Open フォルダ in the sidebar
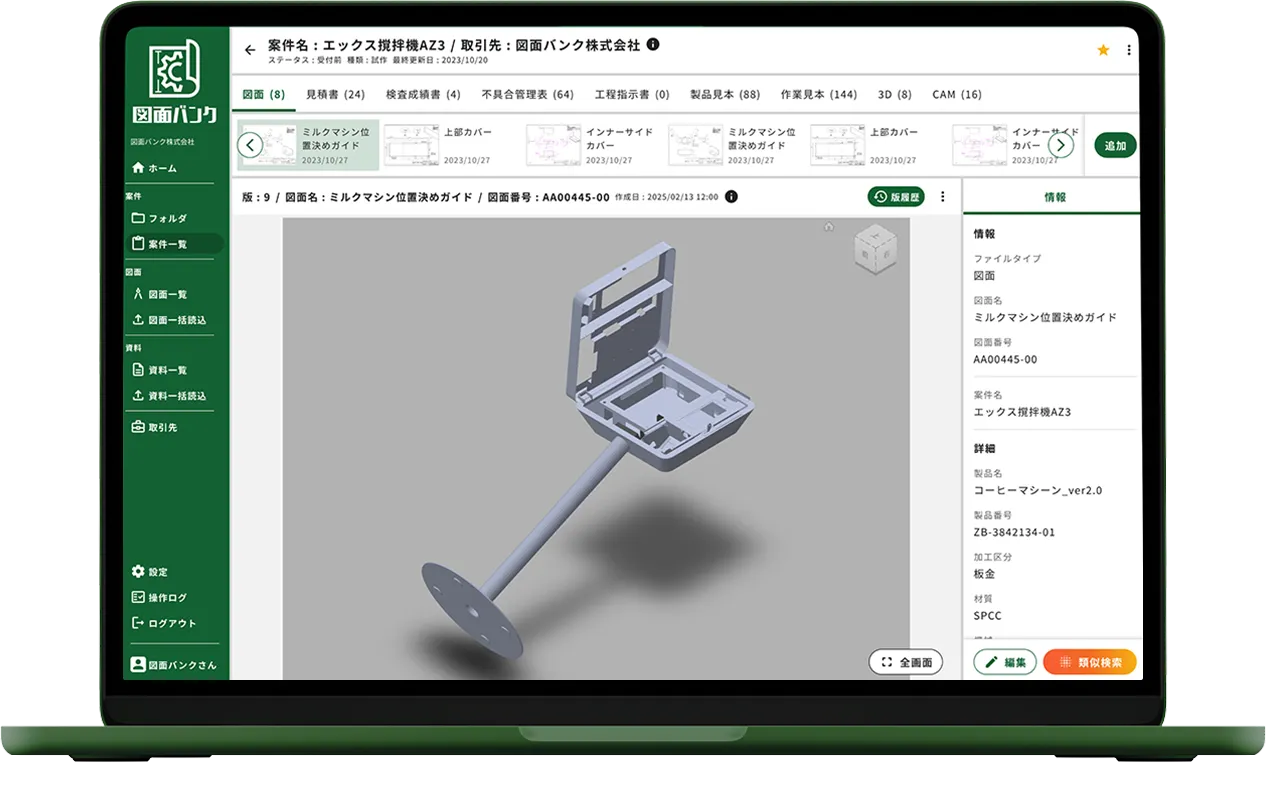This screenshot has height=810, width=1266. tap(159, 218)
